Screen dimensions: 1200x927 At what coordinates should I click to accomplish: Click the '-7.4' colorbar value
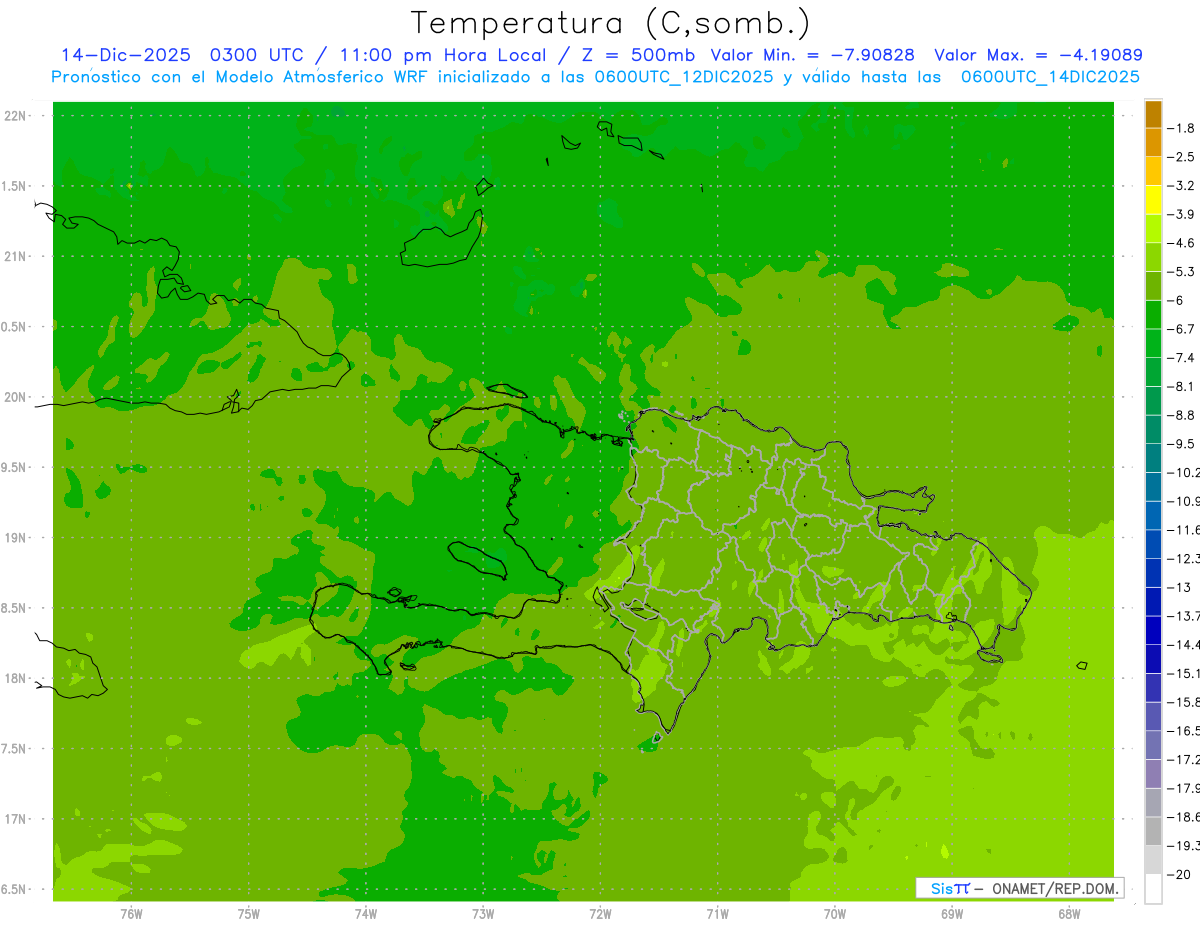[1182, 358]
